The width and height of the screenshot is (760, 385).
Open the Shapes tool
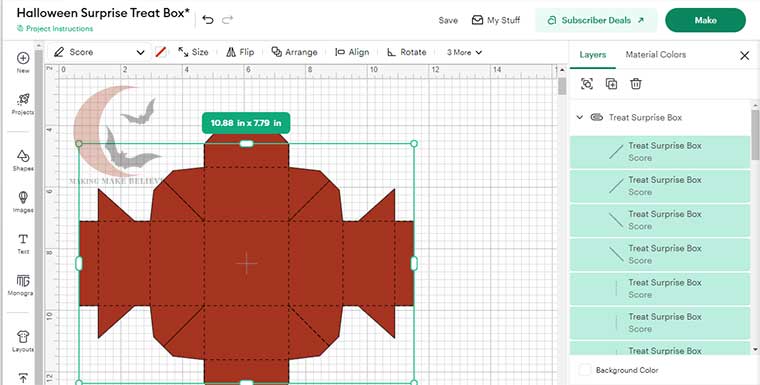[x=23, y=156]
